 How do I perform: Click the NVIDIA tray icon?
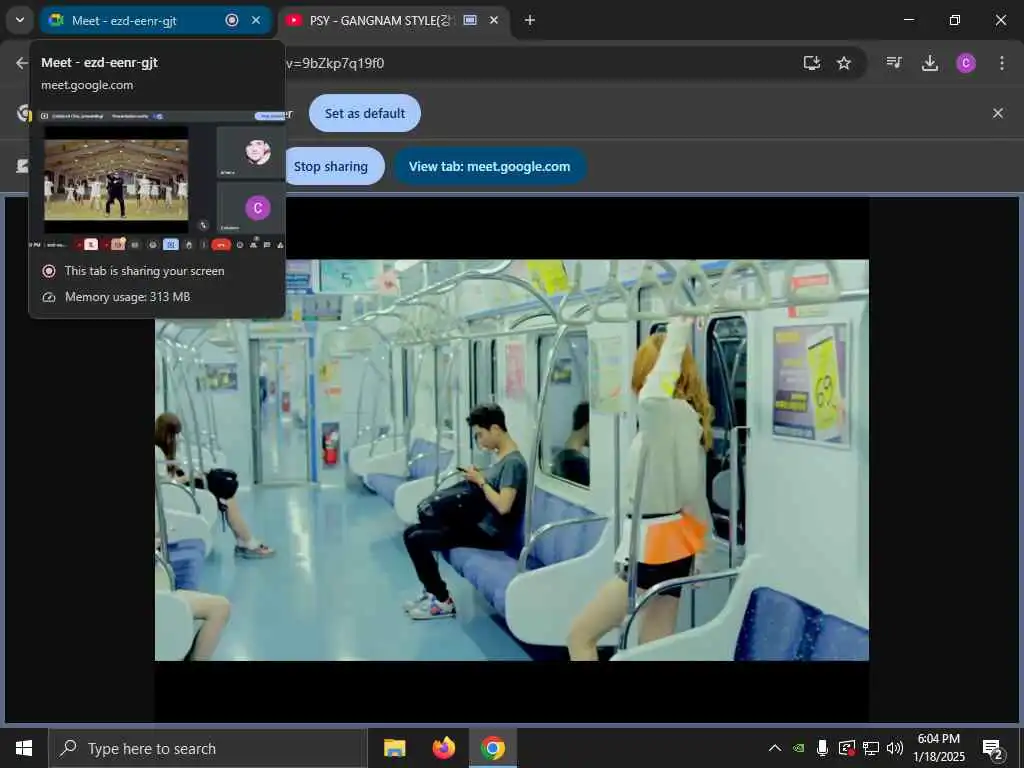tap(799, 748)
